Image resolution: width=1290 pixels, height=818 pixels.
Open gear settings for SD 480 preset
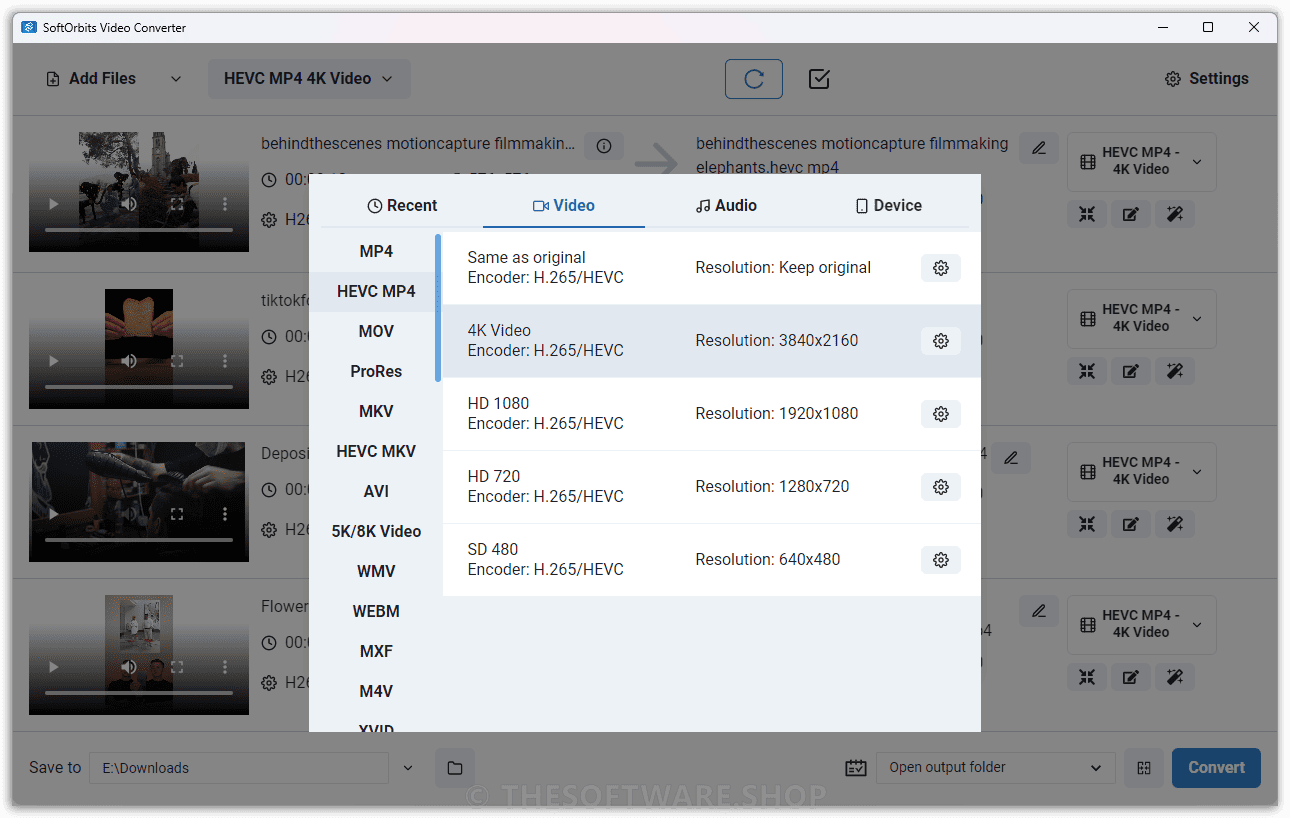pyautogui.click(x=940, y=560)
